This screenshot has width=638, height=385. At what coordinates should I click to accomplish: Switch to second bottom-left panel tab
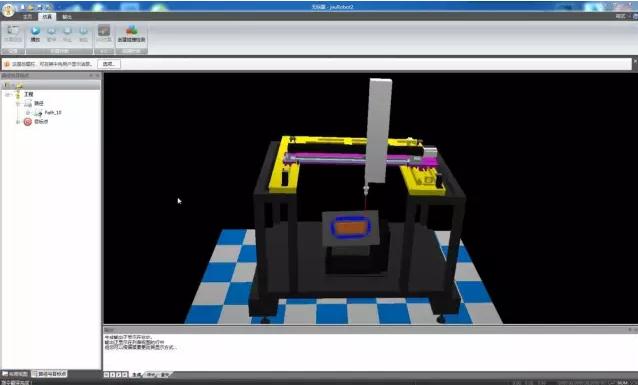(x=50, y=374)
